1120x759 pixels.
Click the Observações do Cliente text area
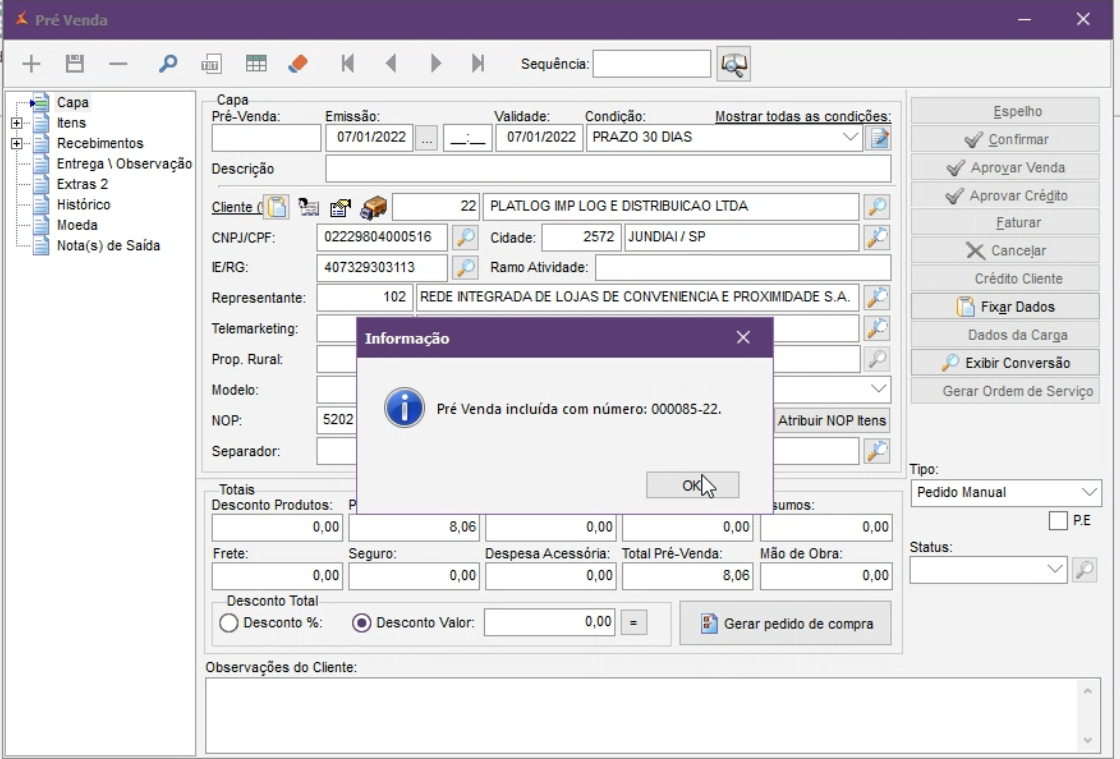pyautogui.click(x=640, y=715)
